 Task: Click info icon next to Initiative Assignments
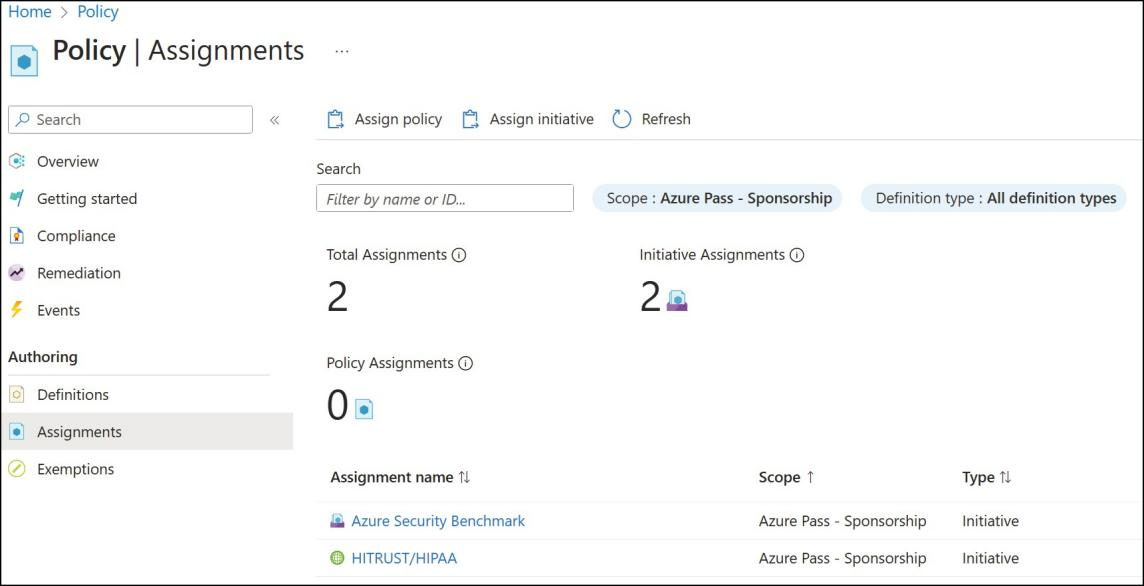797,255
